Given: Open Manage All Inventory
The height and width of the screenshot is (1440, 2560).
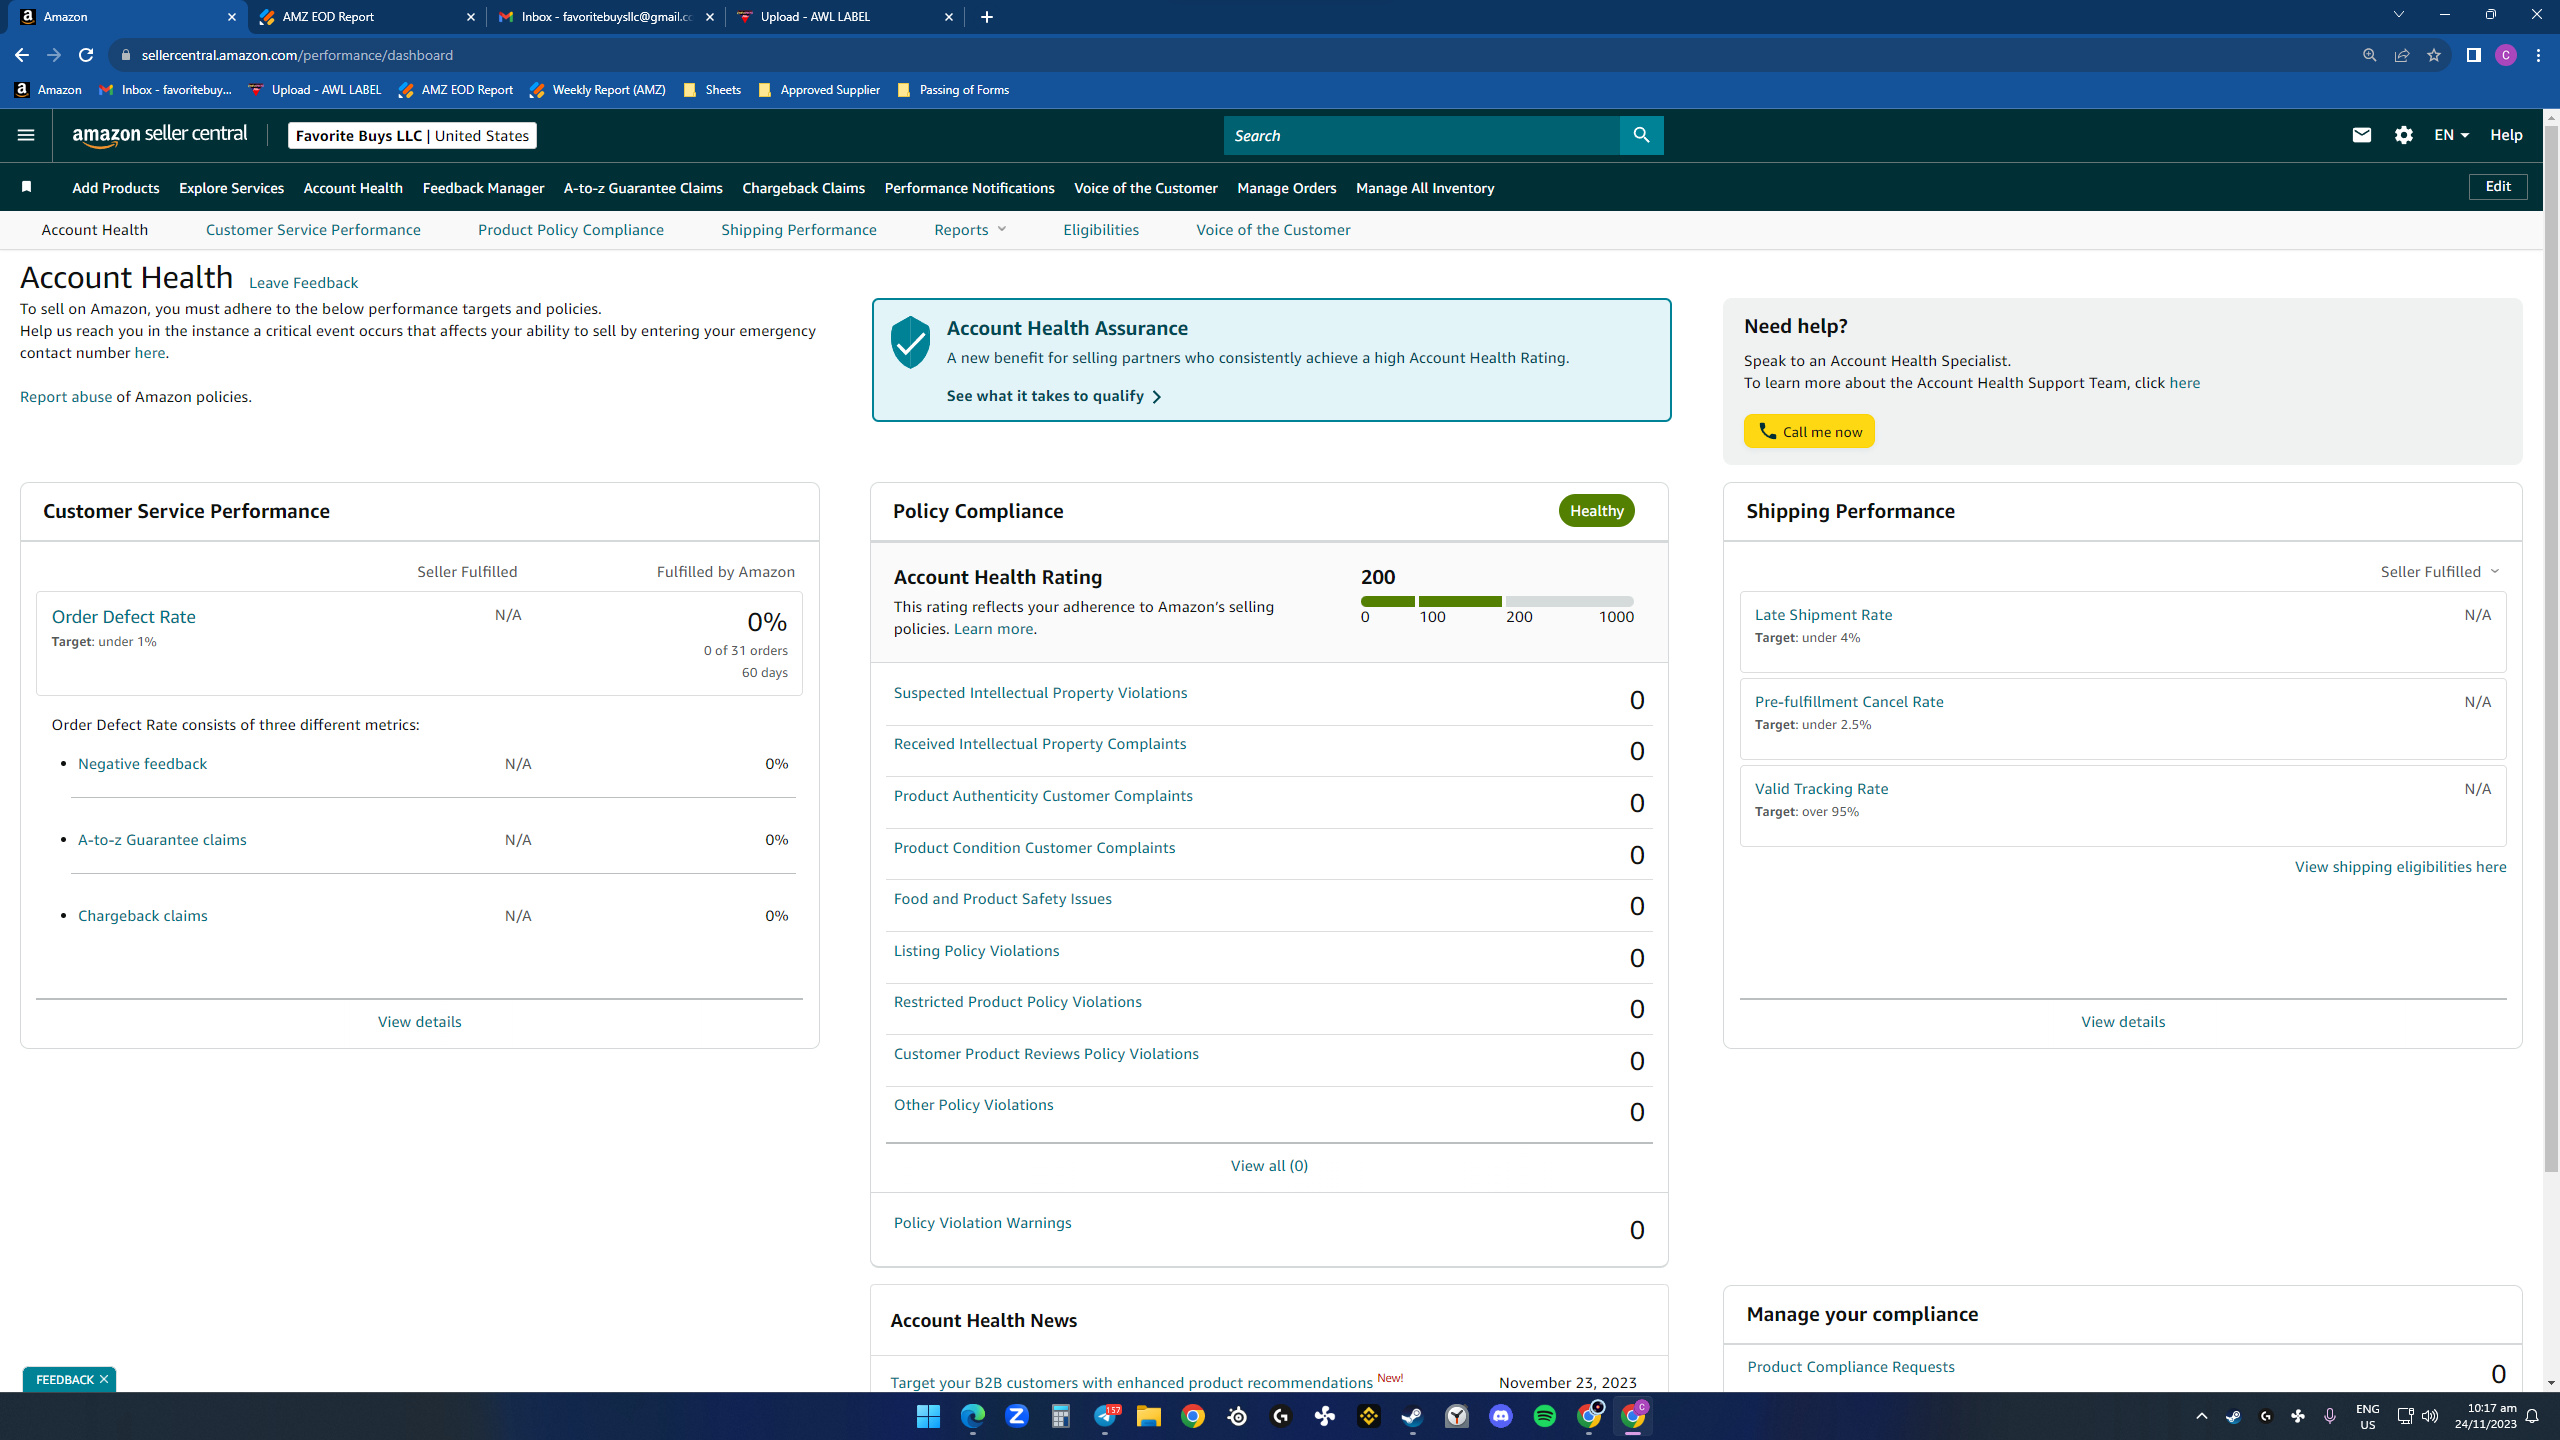Looking at the screenshot, I should point(1425,188).
